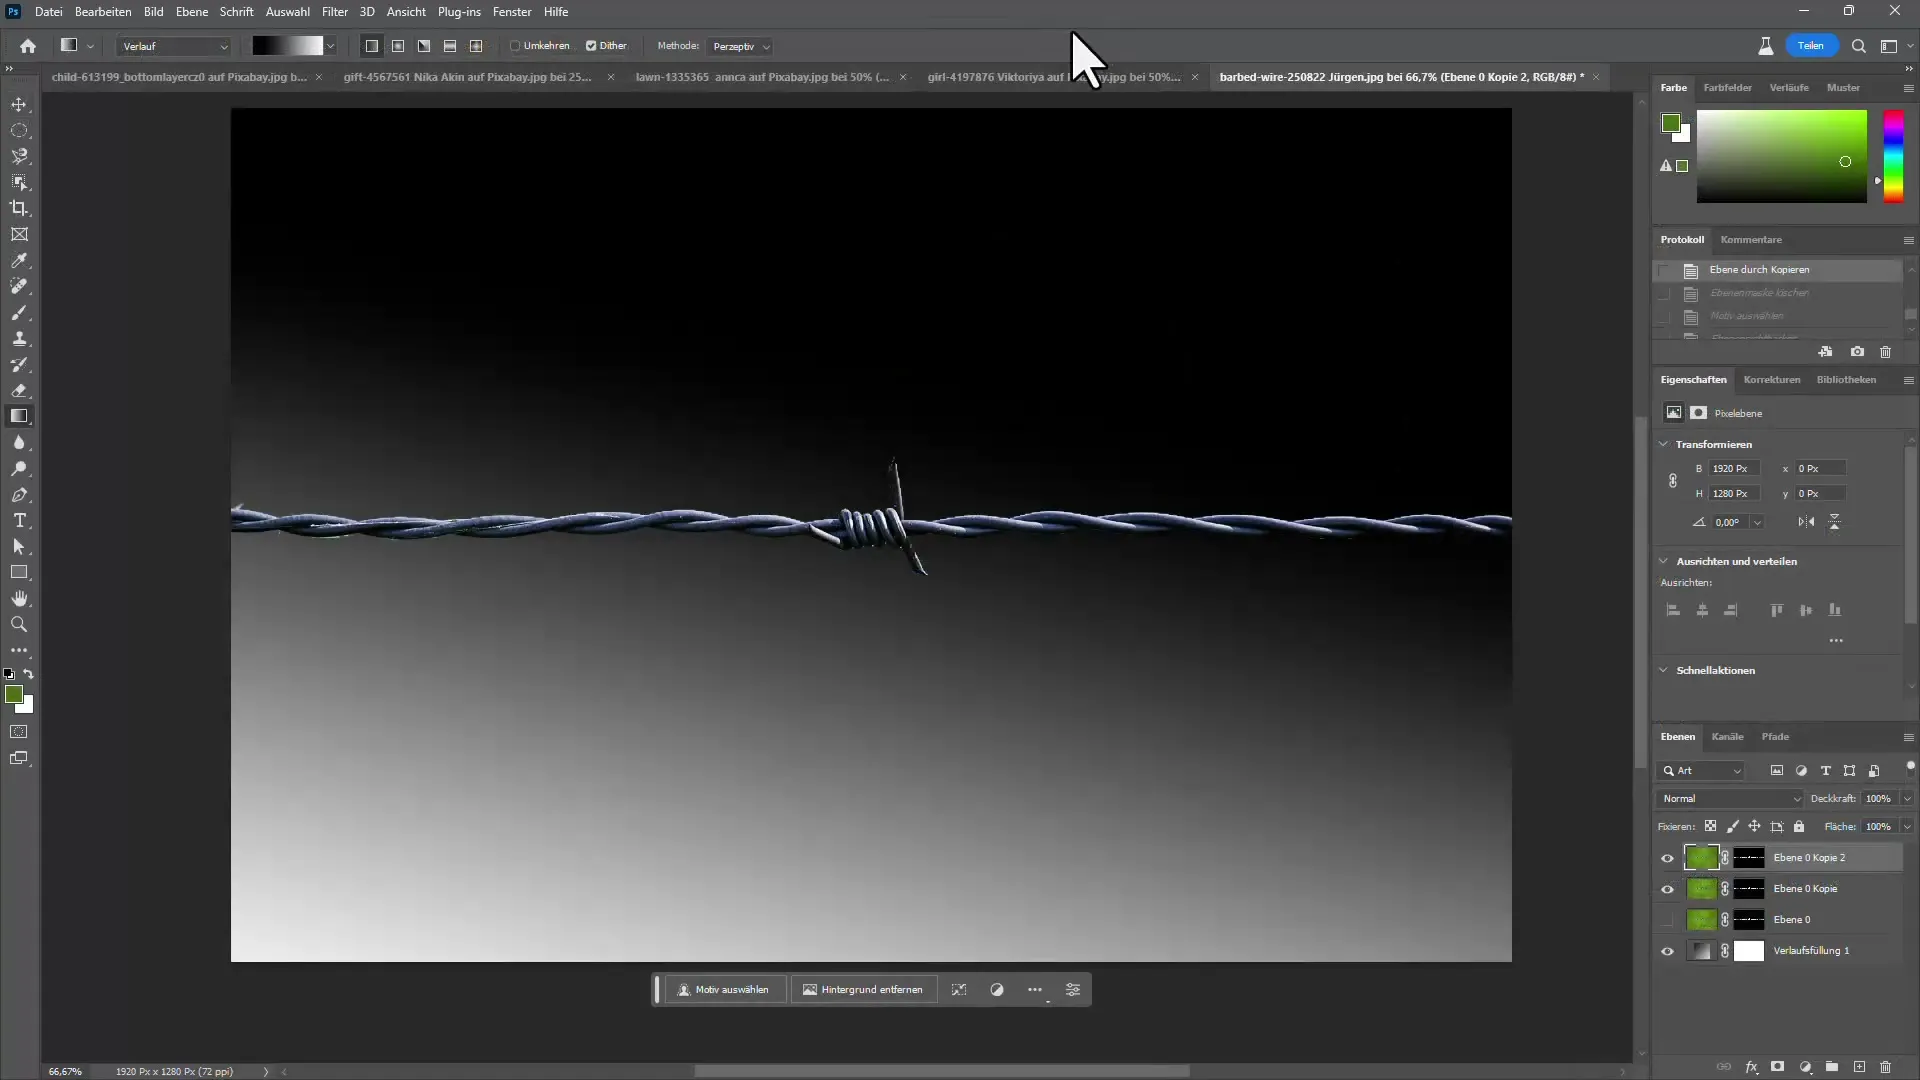
Task: Select the Brush tool
Action: tap(19, 313)
